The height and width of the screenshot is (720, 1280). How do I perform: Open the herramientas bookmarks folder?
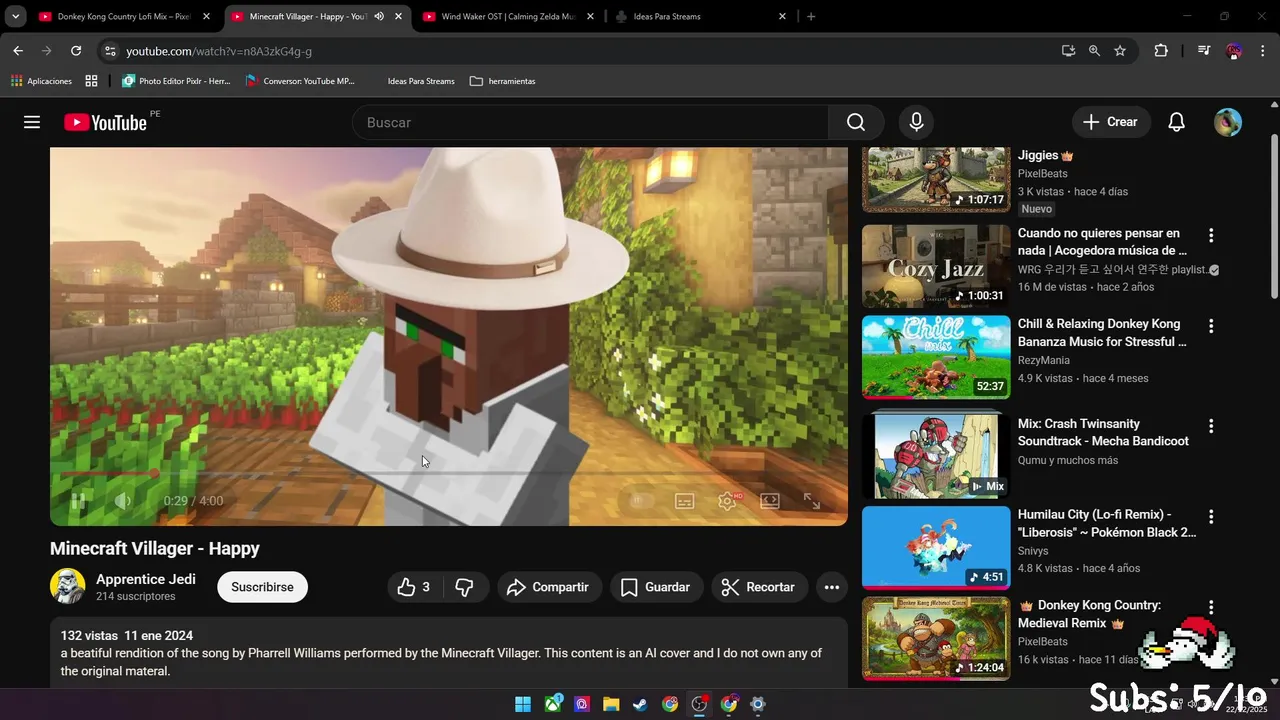coord(502,81)
